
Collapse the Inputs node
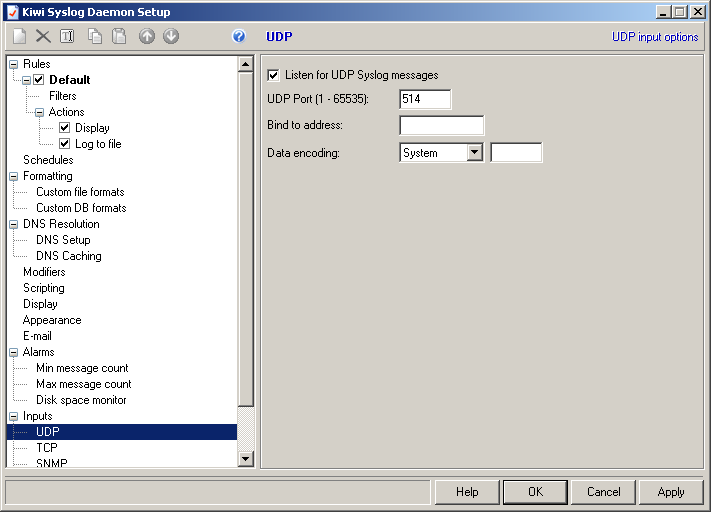[14, 416]
